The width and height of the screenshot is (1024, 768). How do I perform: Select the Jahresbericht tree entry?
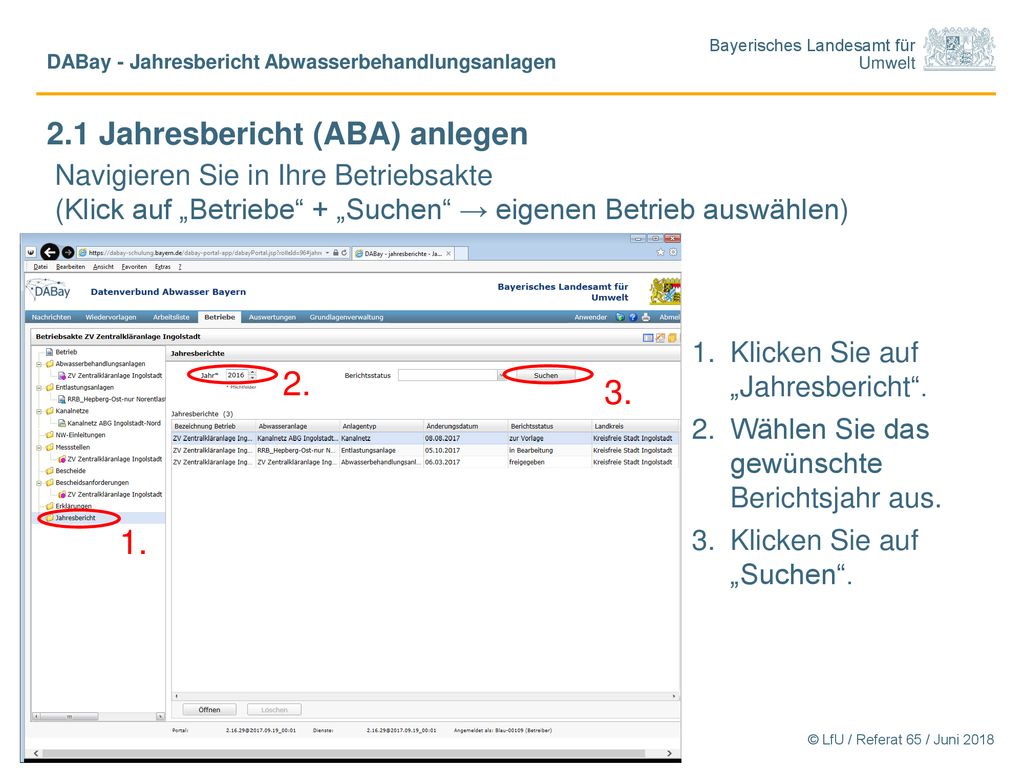pyautogui.click(x=75, y=519)
